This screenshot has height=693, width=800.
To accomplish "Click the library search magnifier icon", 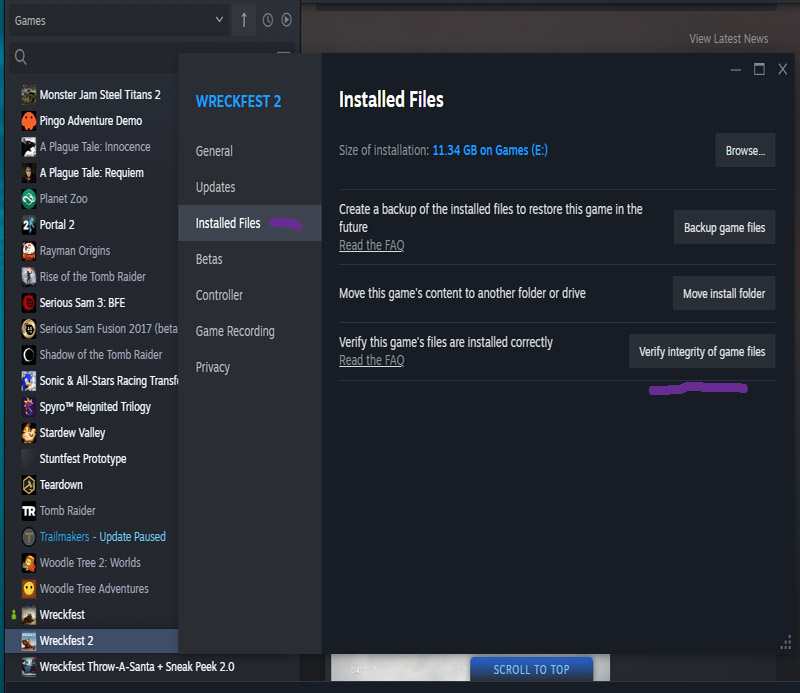I will point(20,57).
